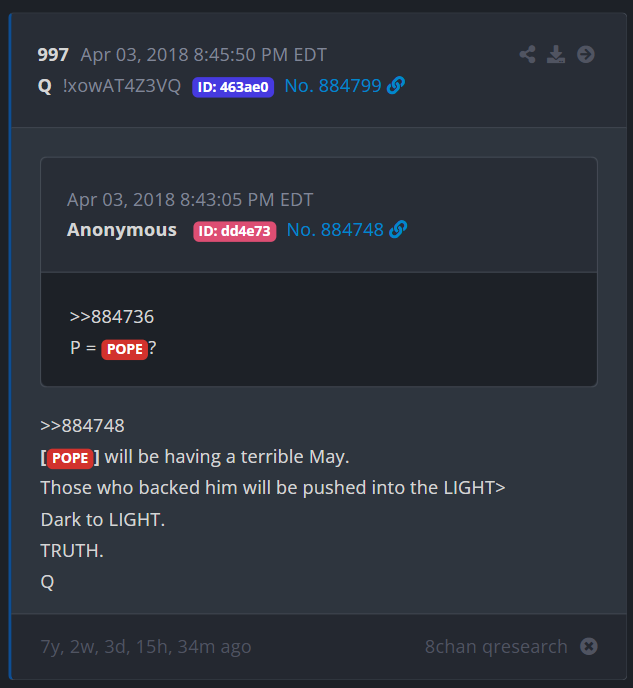Click the tripcode !xowAT4Z3VQ
Screen dimensions: 633x688
pyautogui.click(x=122, y=86)
